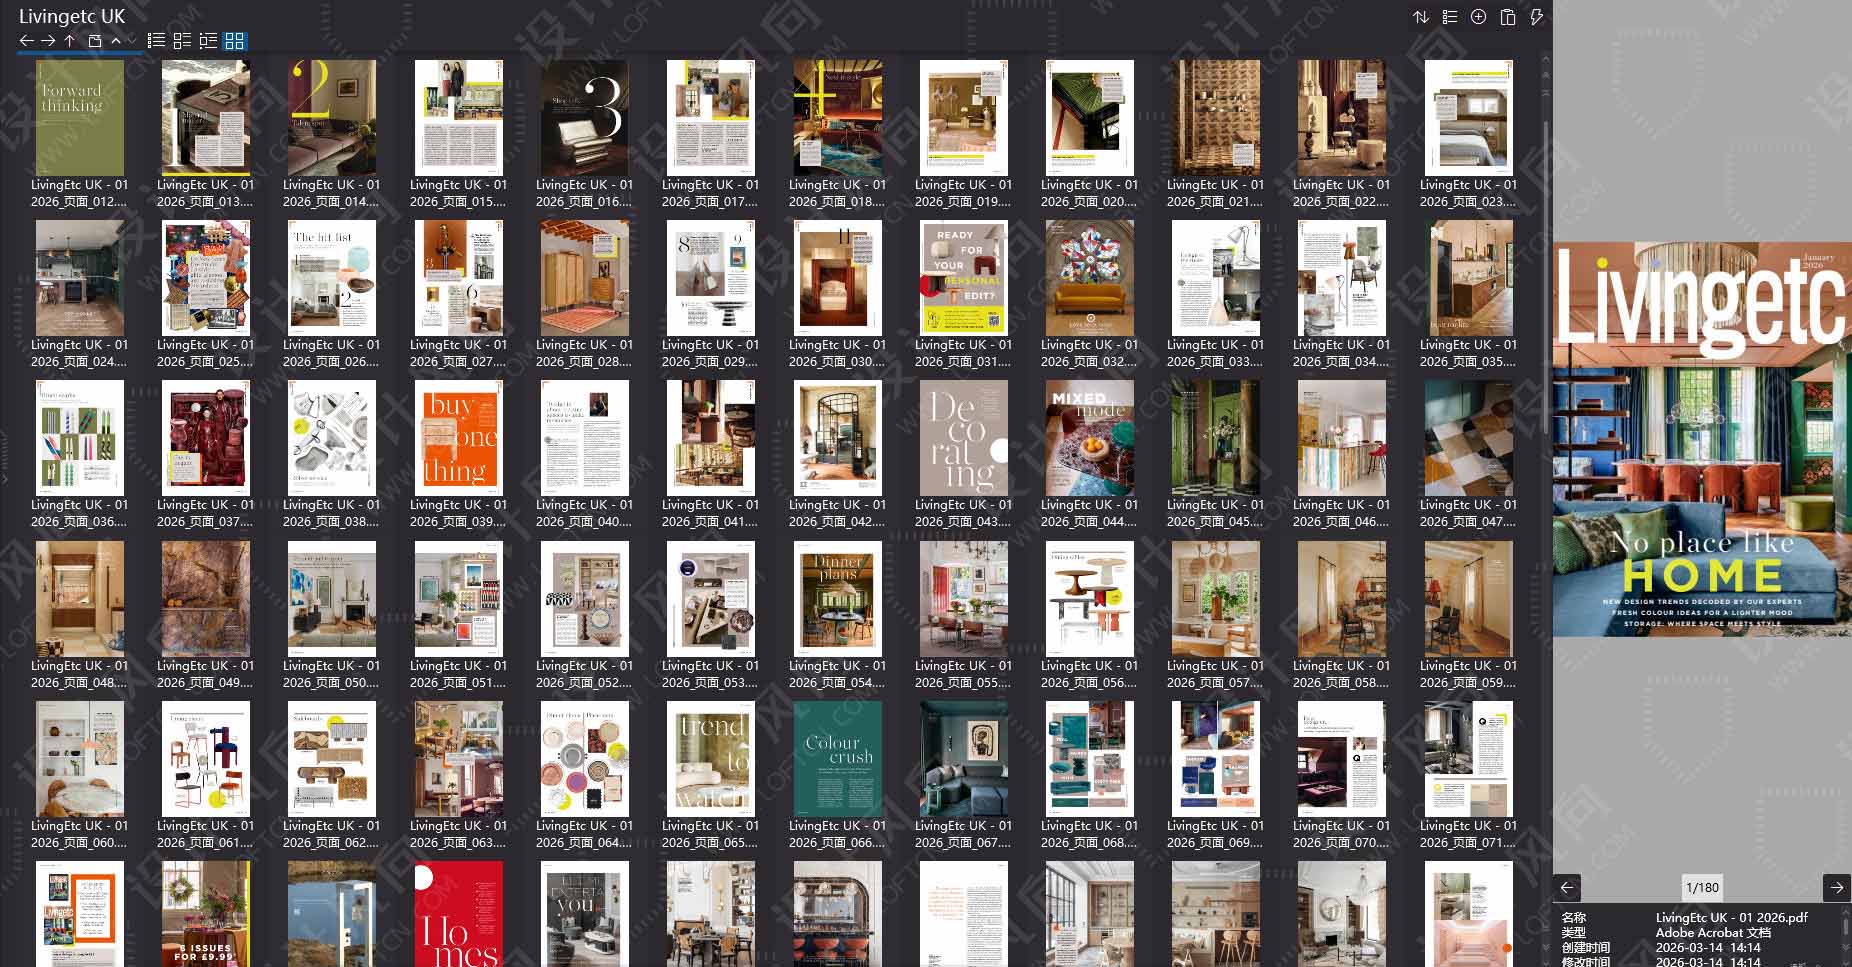
Task: Click the lightning bolt quick action icon
Action: point(1537,17)
